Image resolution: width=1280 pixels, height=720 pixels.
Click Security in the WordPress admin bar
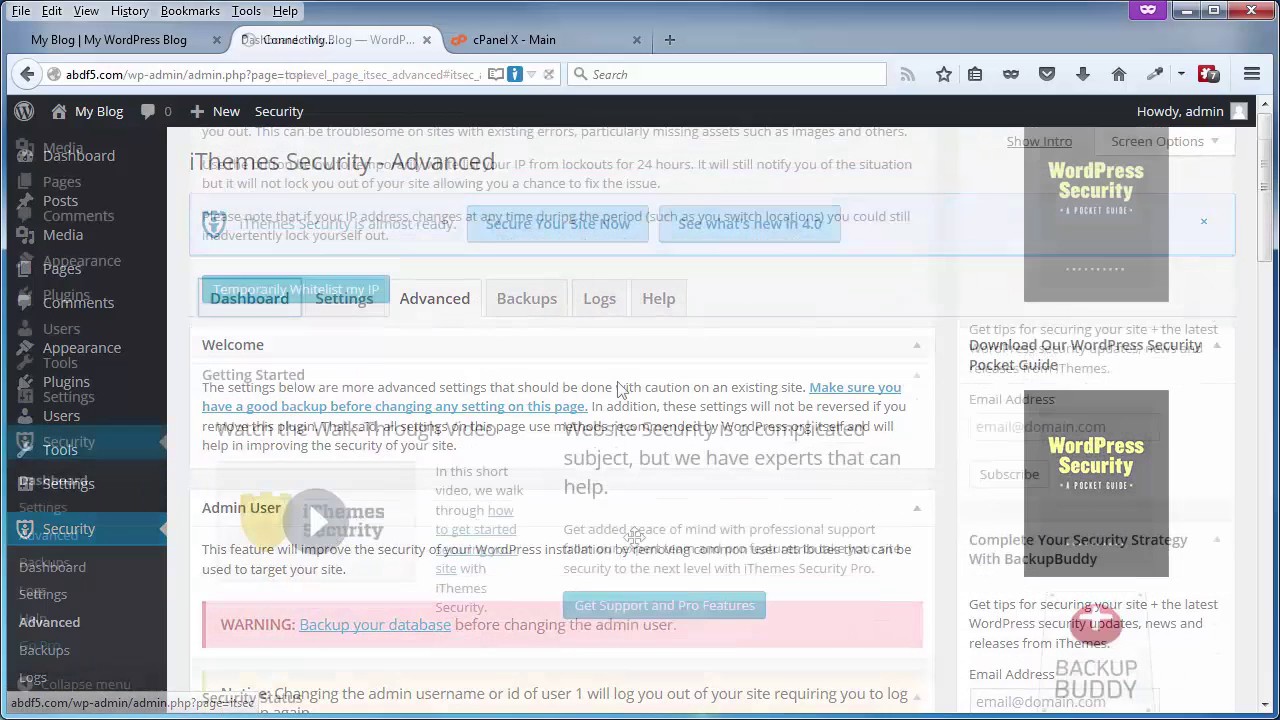pyautogui.click(x=279, y=111)
